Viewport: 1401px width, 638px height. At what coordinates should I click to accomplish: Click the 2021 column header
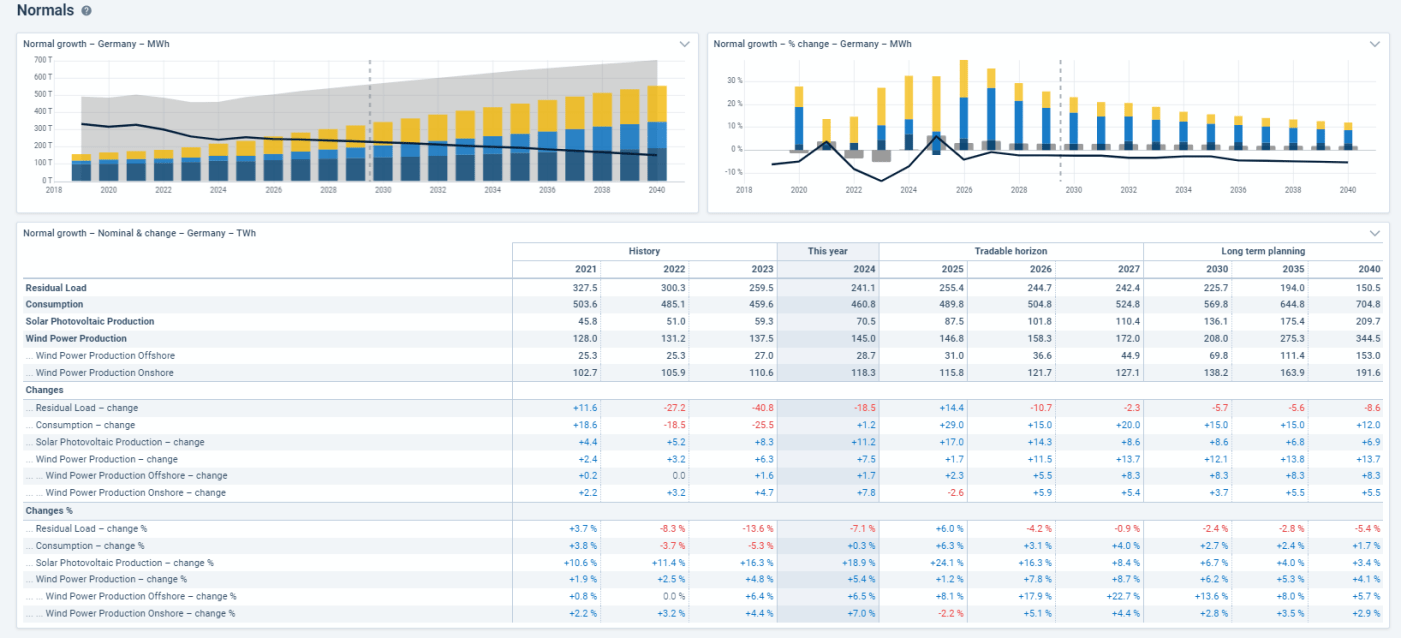tap(586, 269)
